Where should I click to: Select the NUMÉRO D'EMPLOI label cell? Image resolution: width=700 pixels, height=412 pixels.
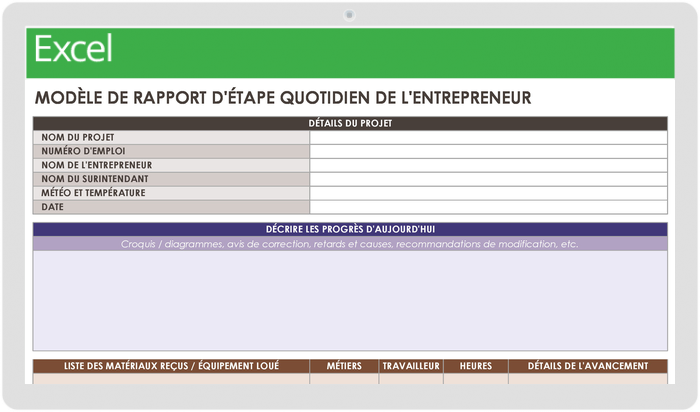point(171,151)
